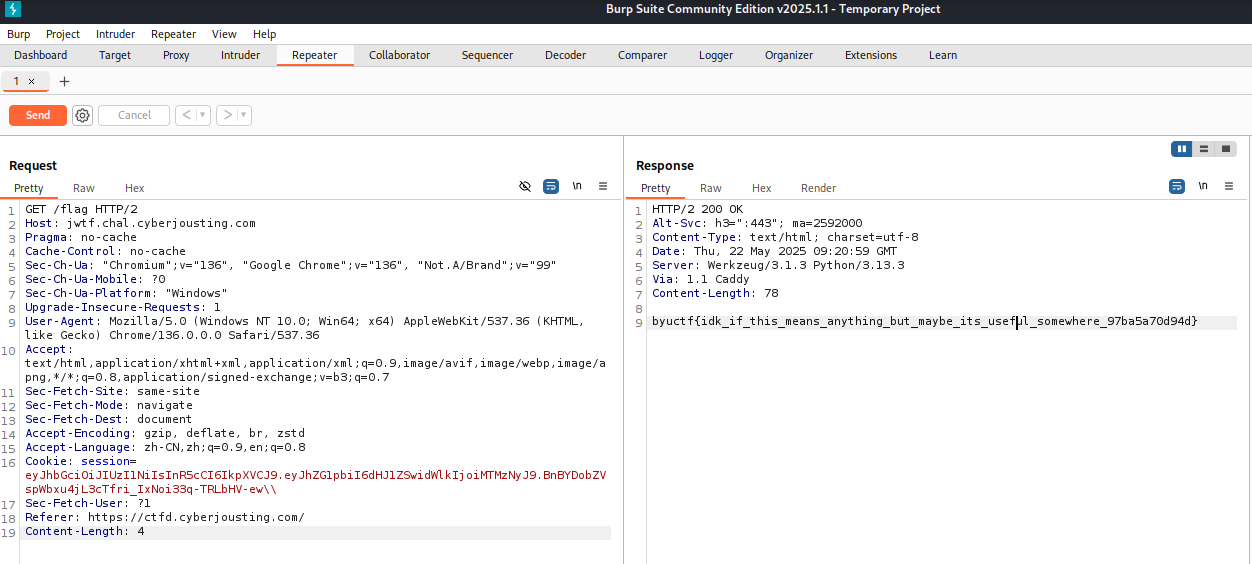Select side-by-side layout icon
The height and width of the screenshot is (564, 1252).
pos(1182,149)
